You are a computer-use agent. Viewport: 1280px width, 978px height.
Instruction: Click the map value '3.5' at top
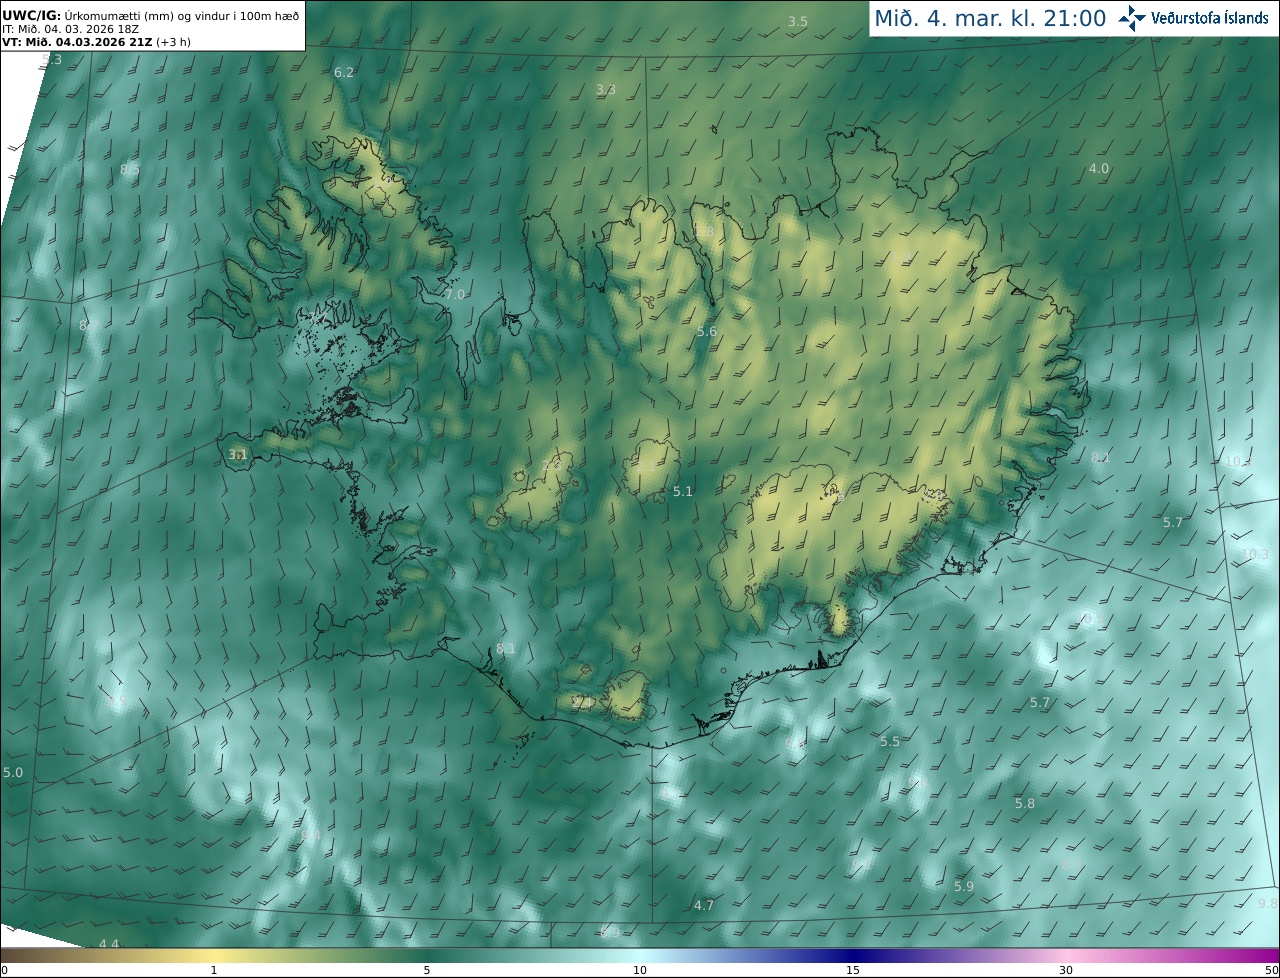797,21
